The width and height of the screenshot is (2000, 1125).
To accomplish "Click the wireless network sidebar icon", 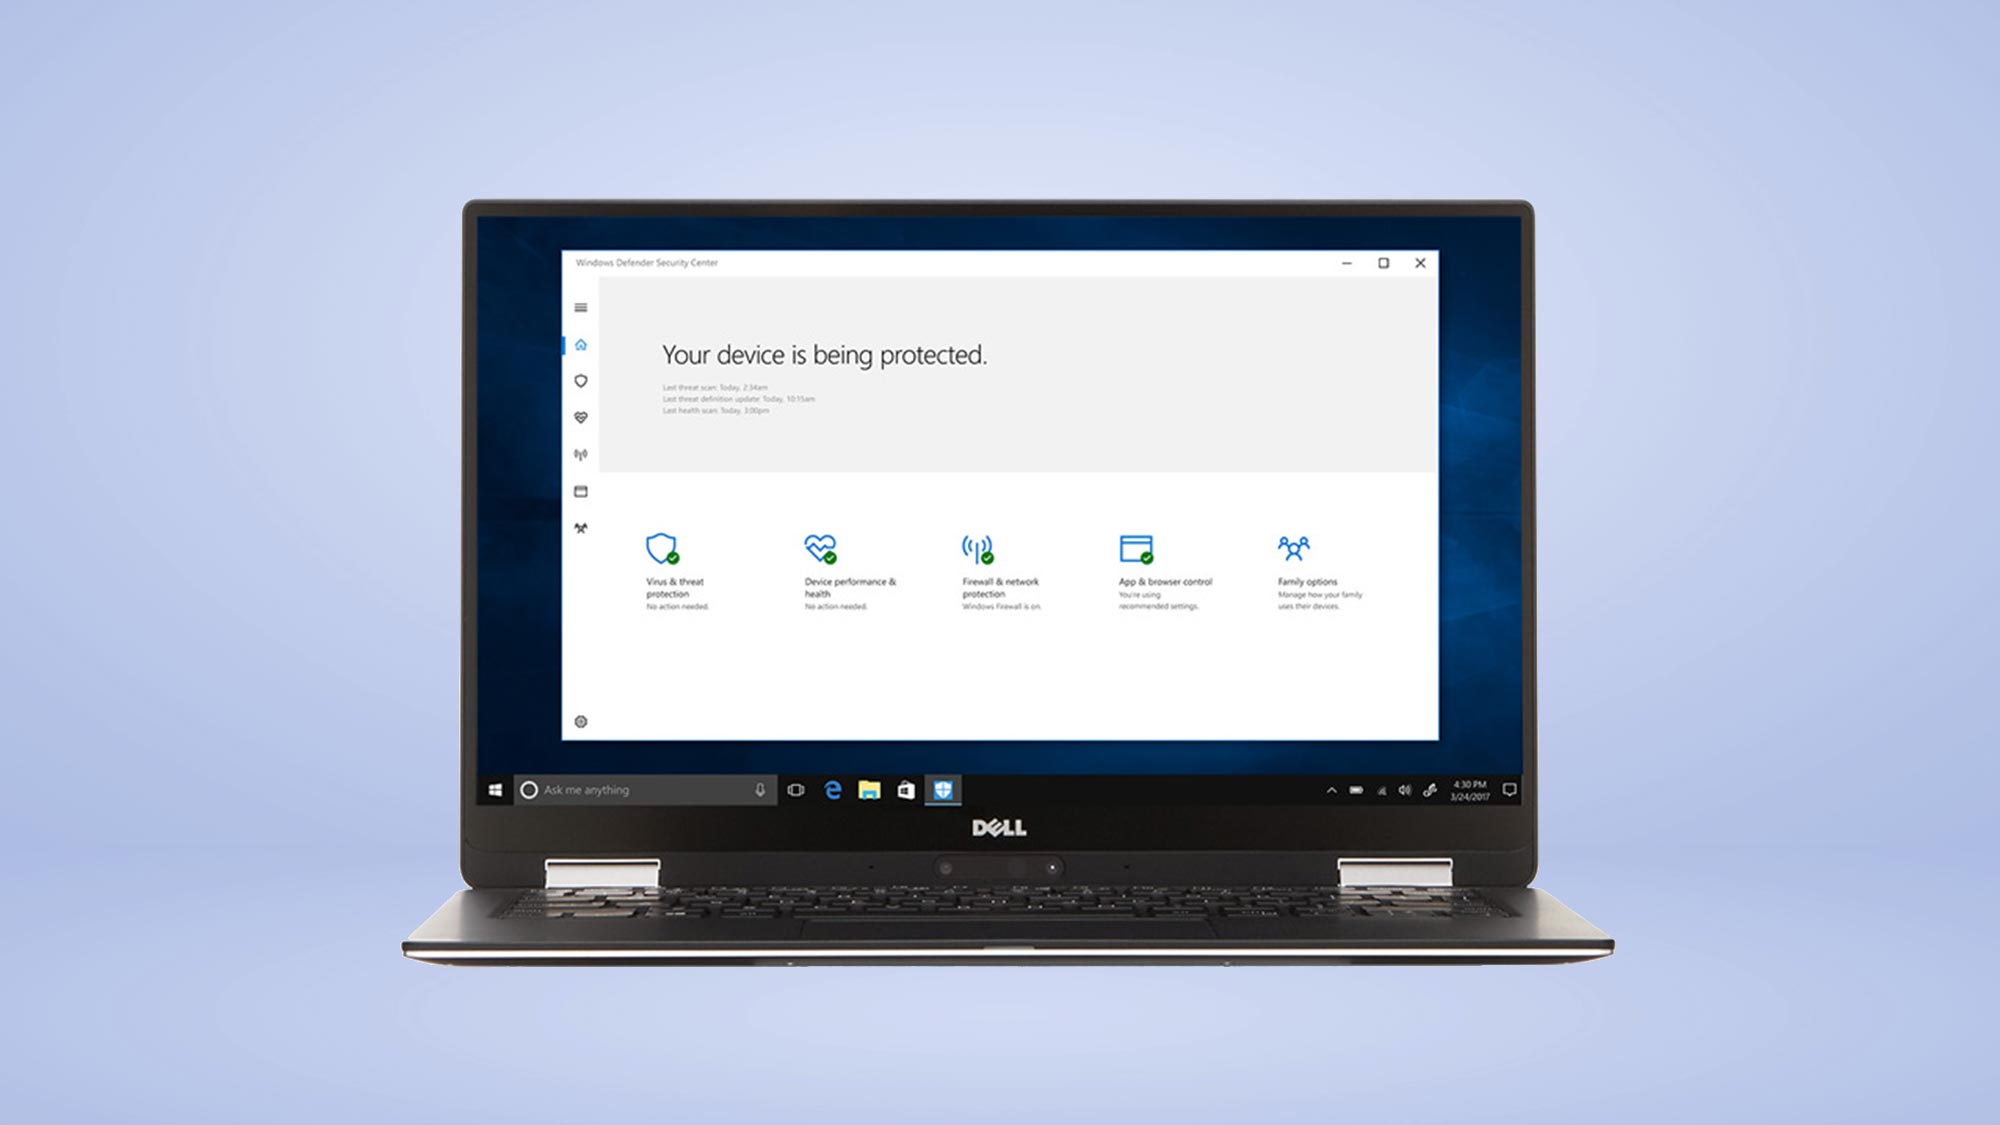I will (x=580, y=452).
